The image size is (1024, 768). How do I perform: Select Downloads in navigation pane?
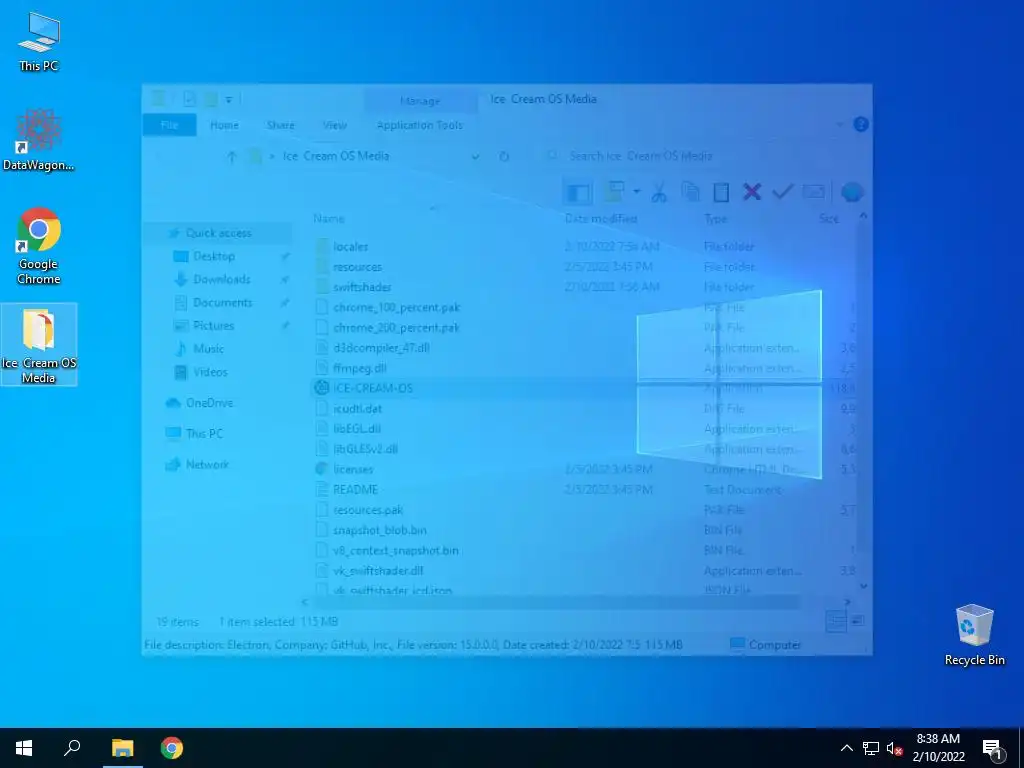tap(221, 280)
